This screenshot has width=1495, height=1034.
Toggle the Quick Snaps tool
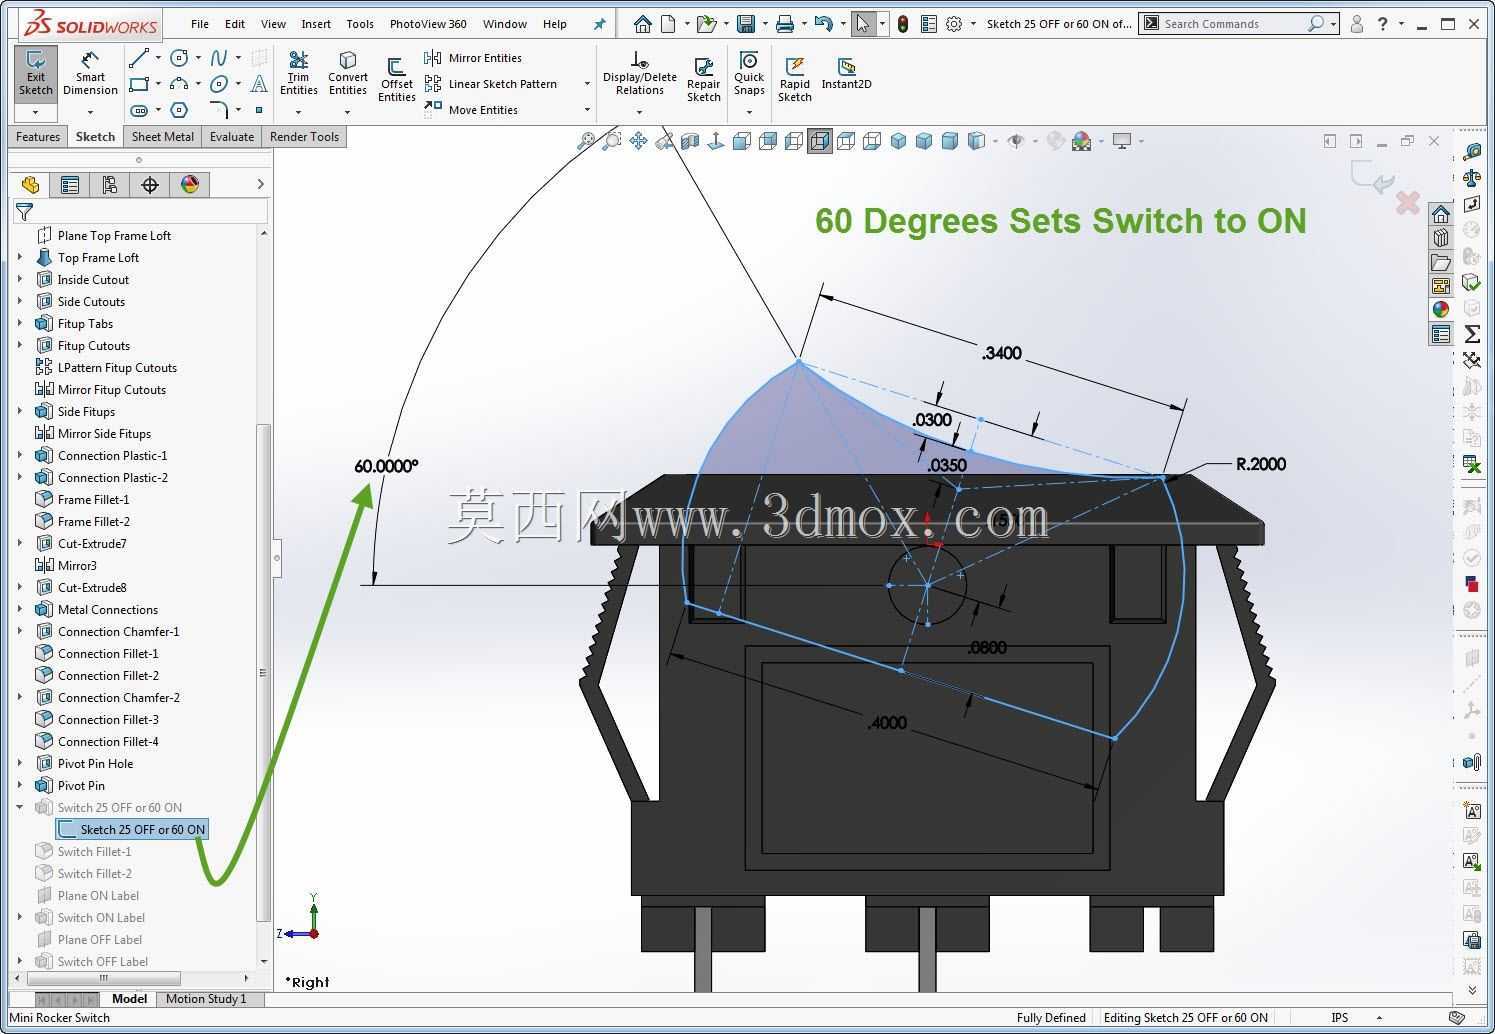[749, 74]
